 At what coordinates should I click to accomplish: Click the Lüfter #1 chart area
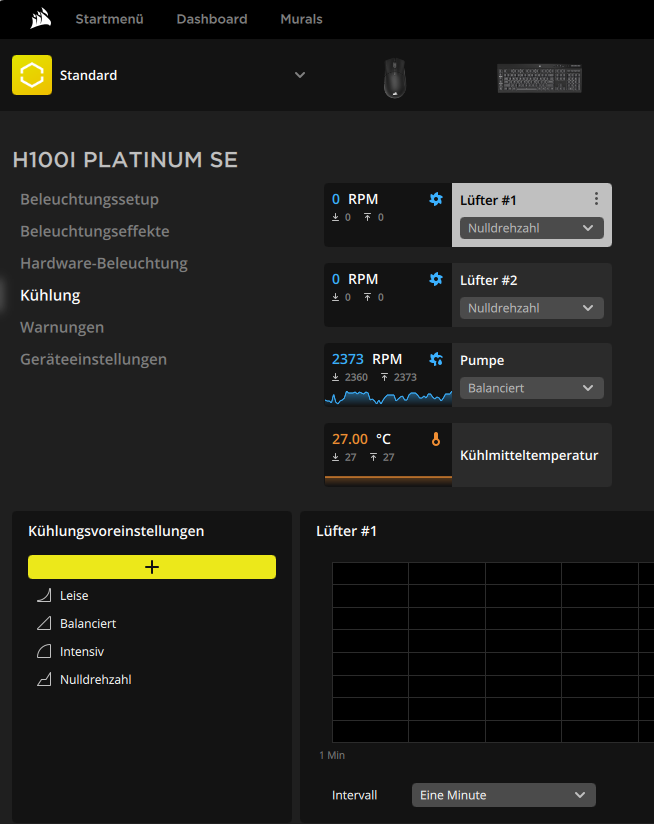[x=493, y=652]
